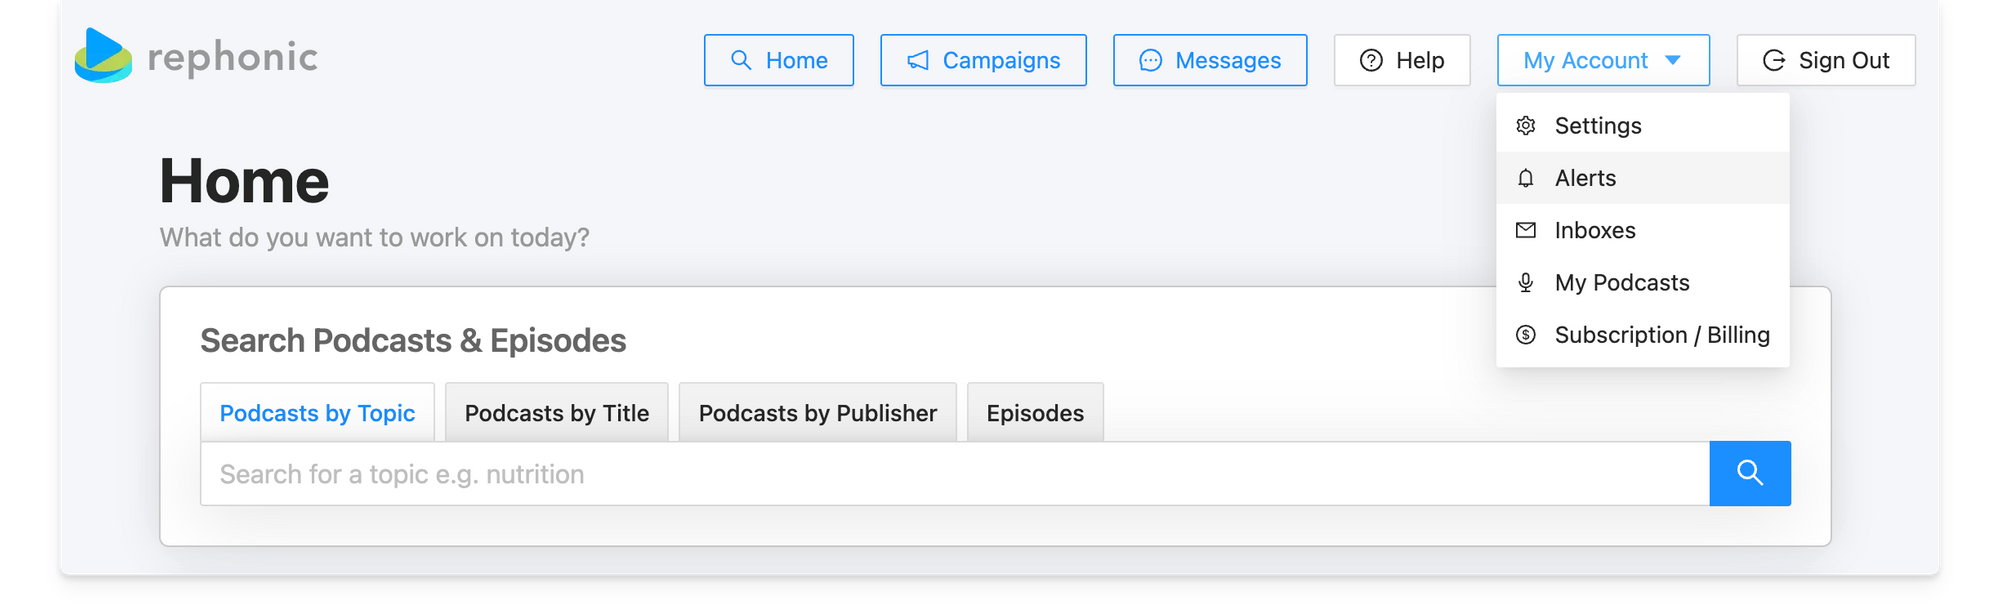
Task: Click the dollar icon for Subscription / Billing
Action: (x=1525, y=335)
